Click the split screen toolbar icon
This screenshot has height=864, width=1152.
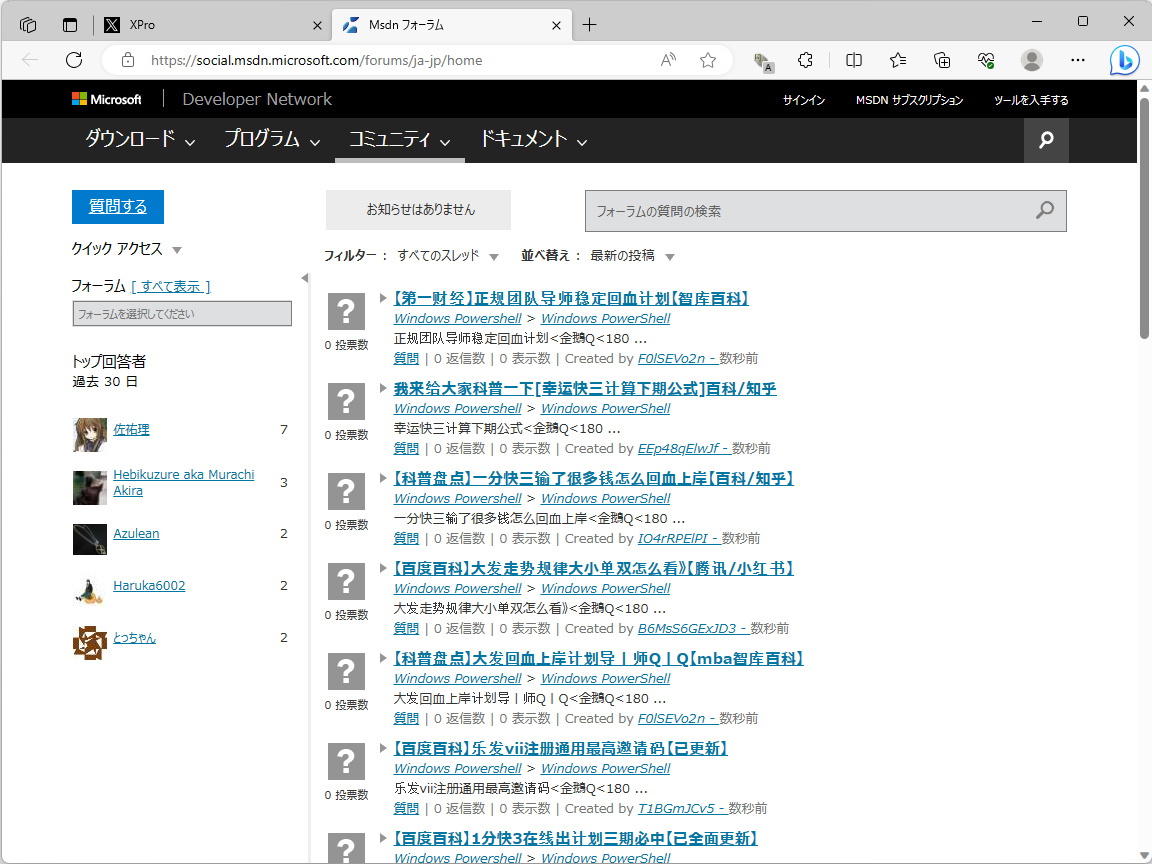(853, 60)
